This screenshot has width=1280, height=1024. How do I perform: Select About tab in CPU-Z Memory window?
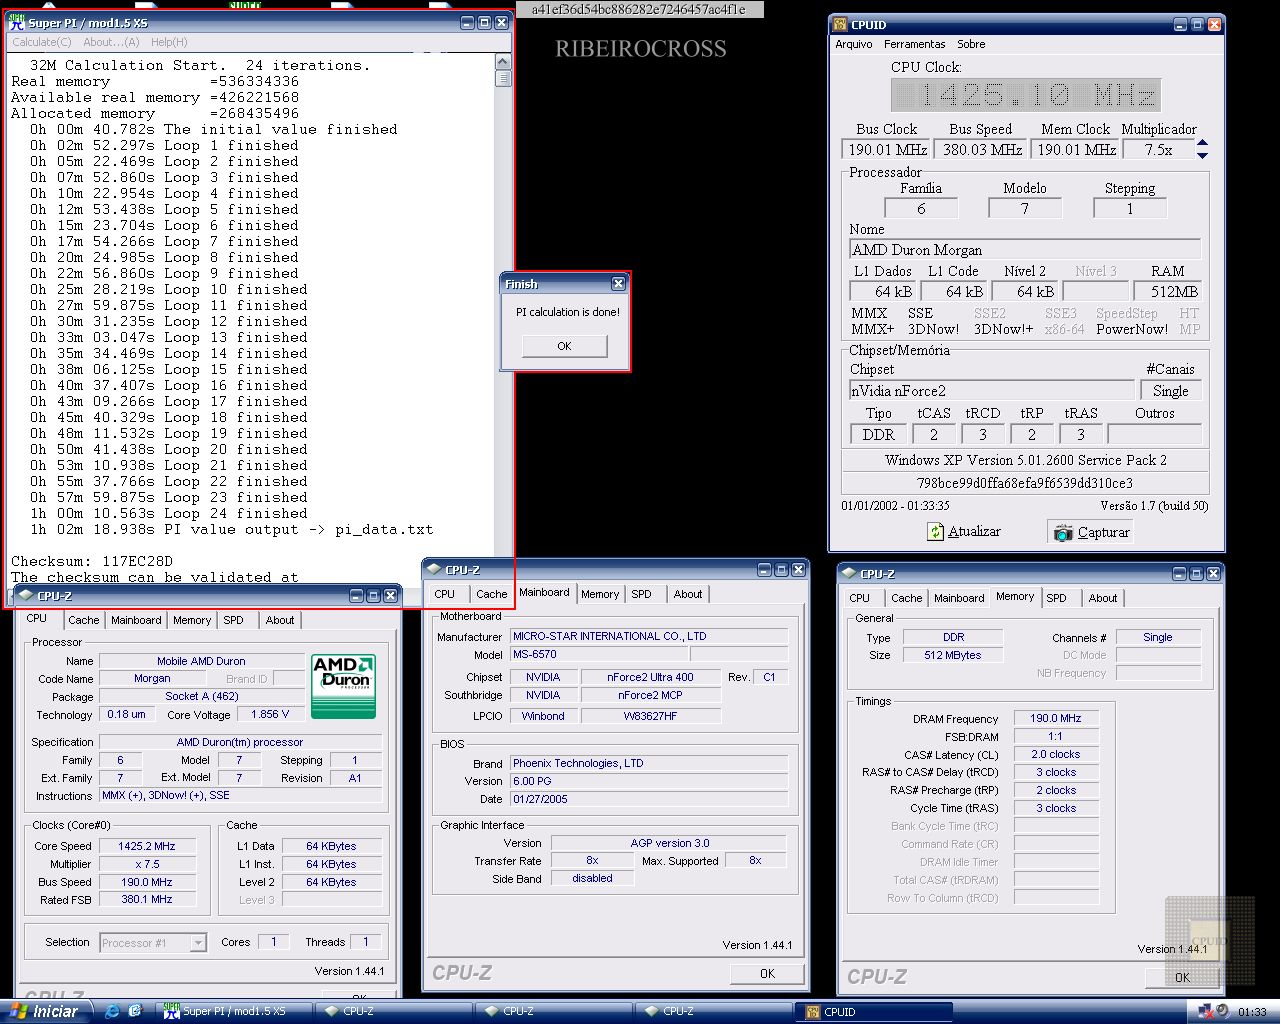tap(1103, 598)
